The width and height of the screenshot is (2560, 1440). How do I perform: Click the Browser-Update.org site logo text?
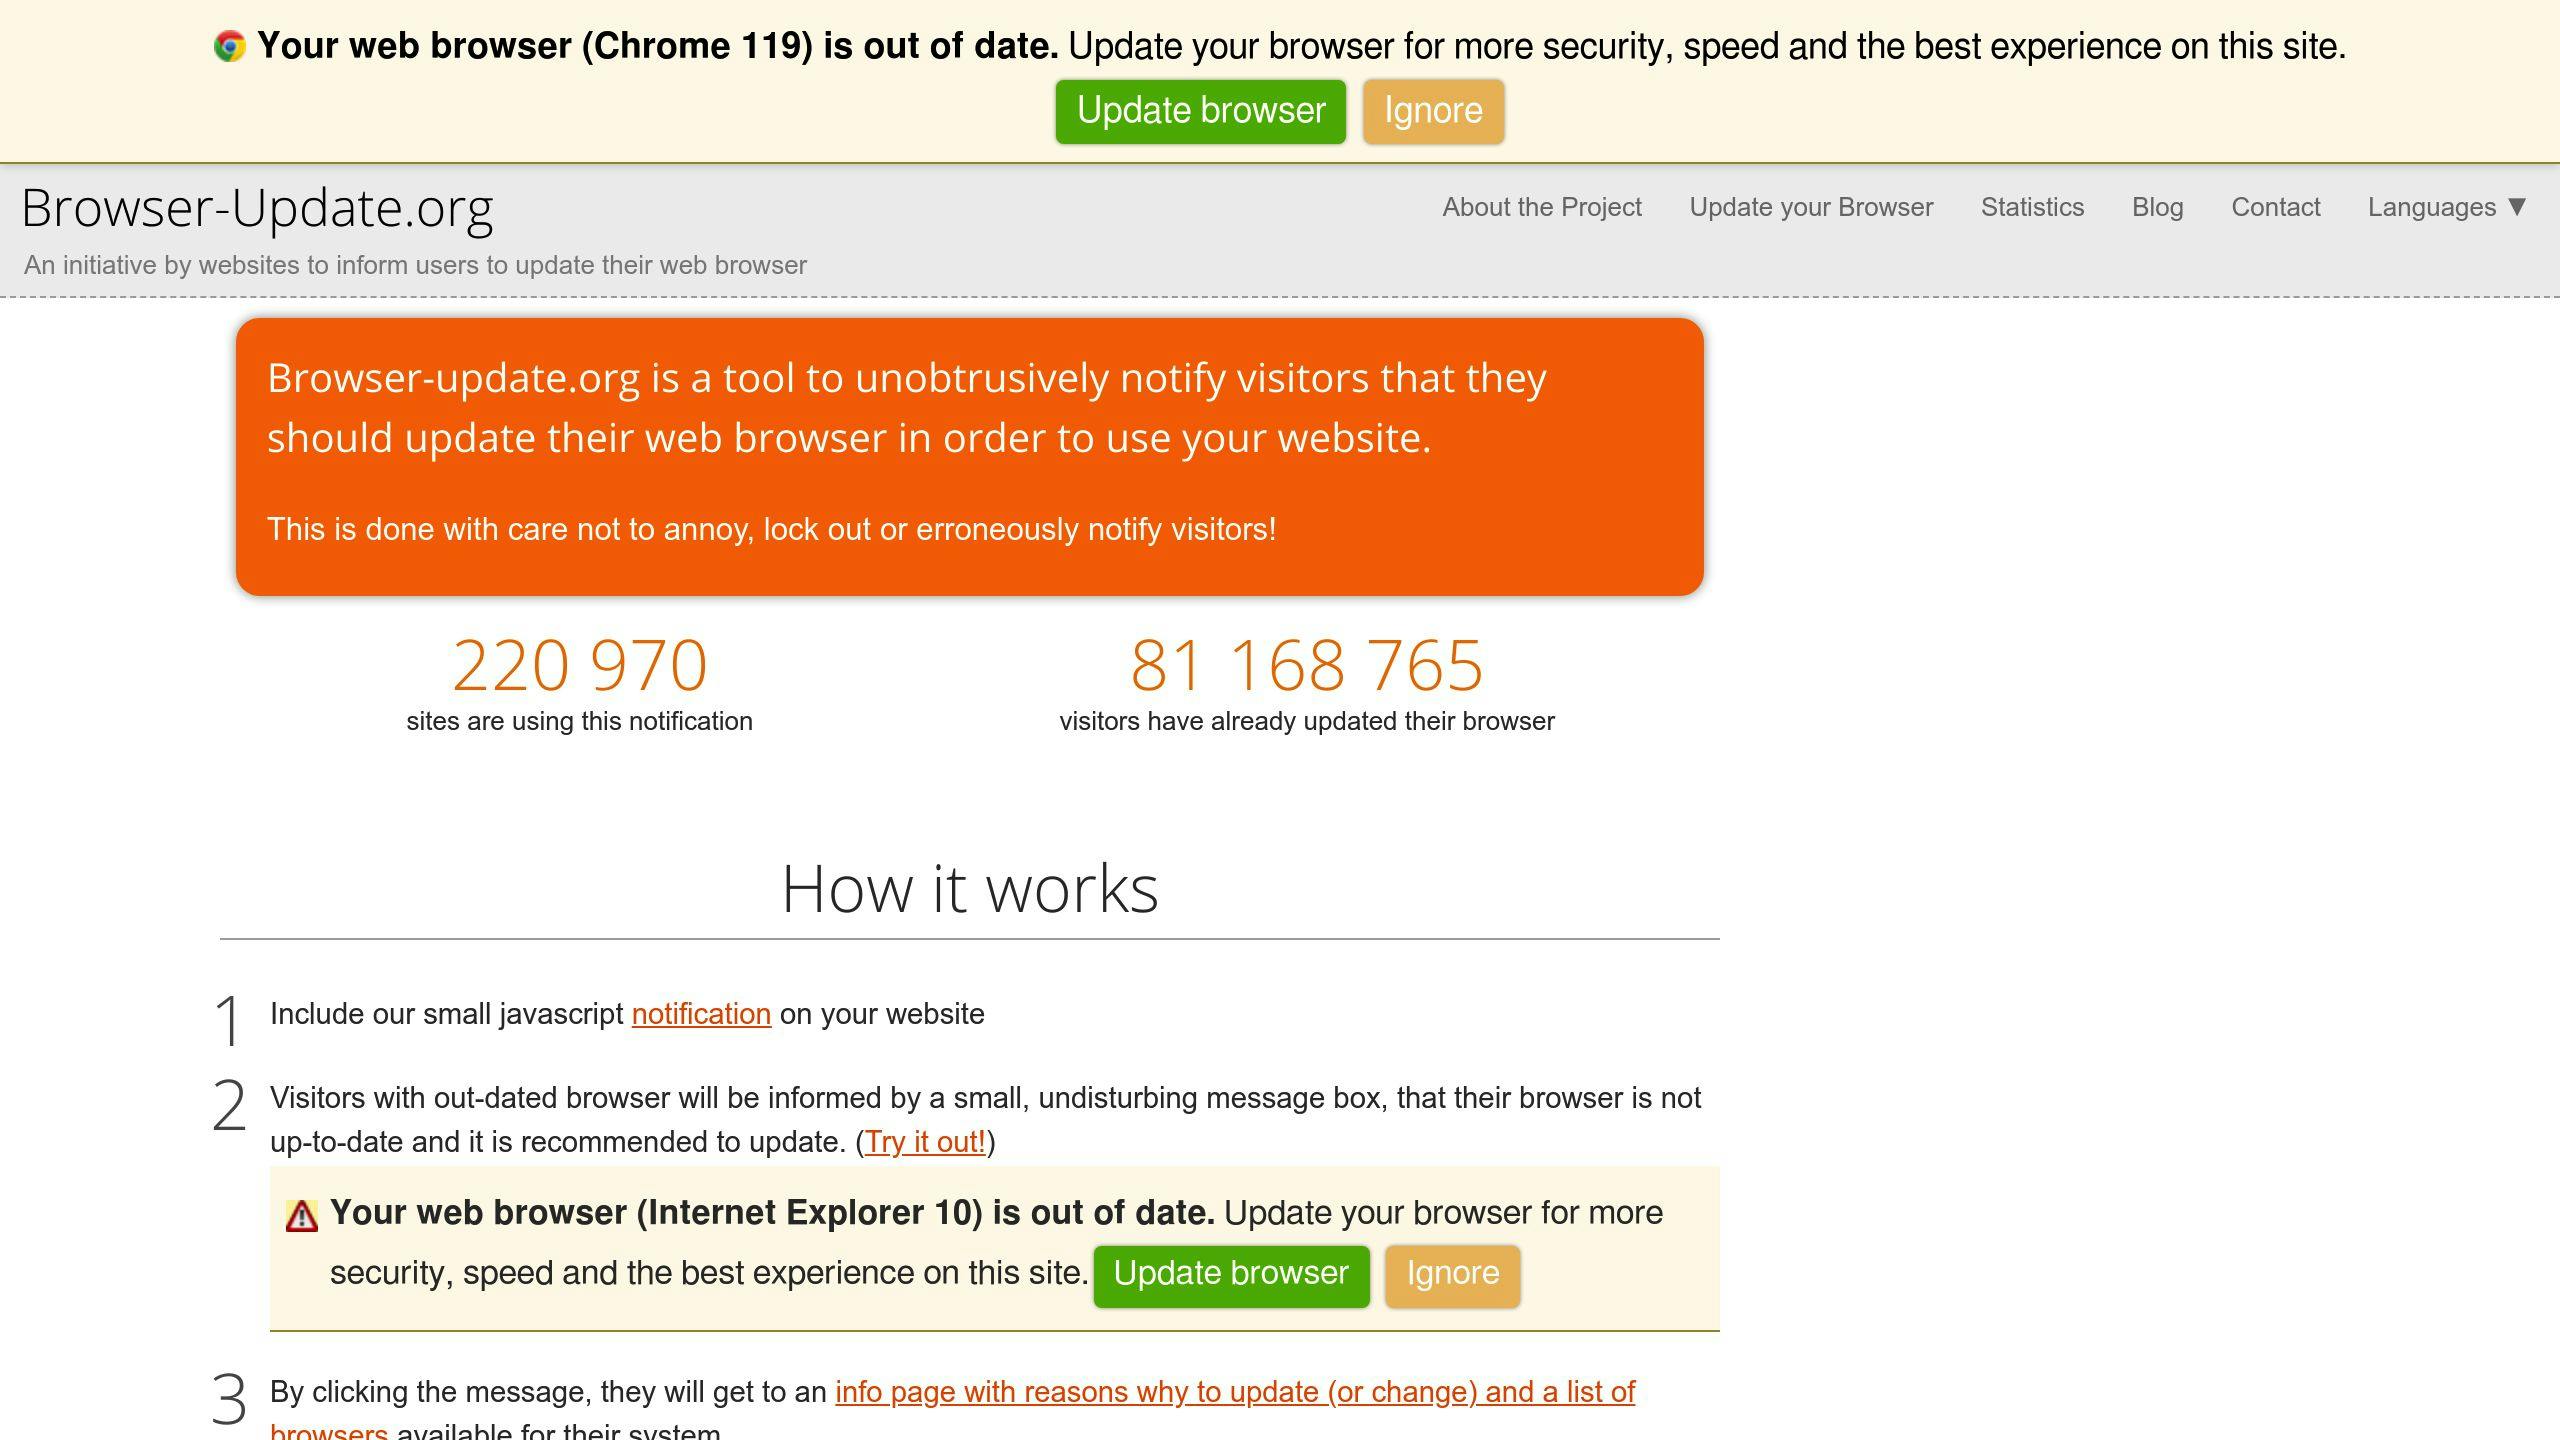[257, 206]
